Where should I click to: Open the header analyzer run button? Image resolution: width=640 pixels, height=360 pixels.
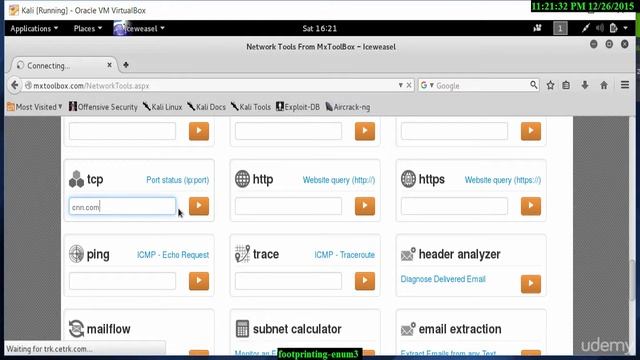[531, 284]
